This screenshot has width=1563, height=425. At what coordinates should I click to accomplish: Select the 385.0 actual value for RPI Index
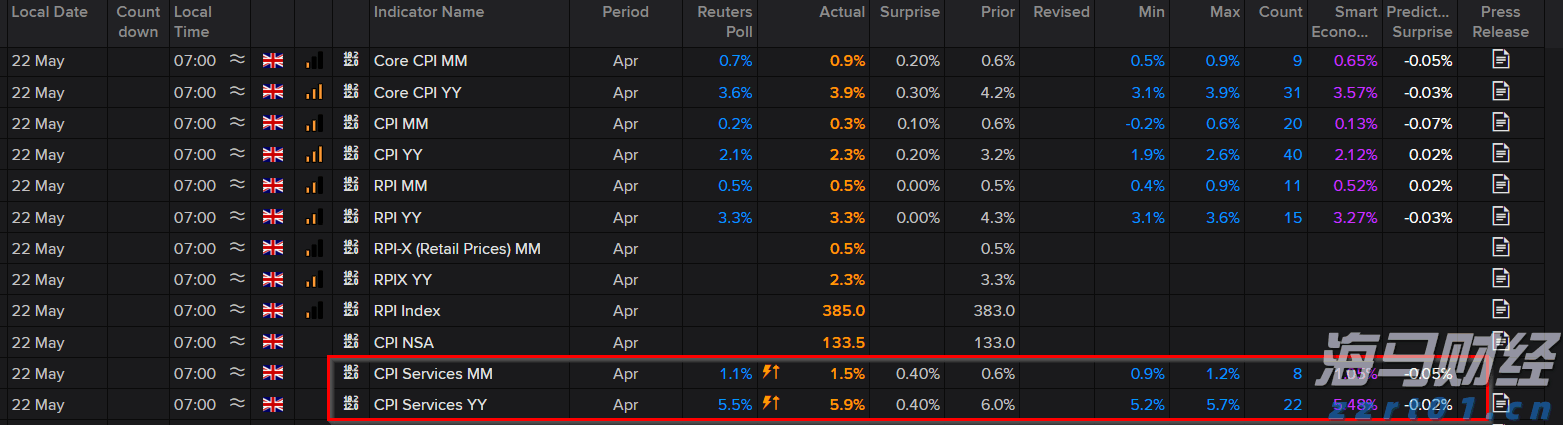pos(845,311)
